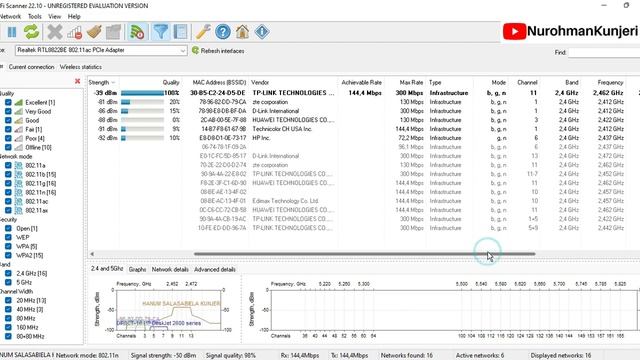The image size is (640, 360).
Task: Click the green Refresh interfaces icon
Action: point(195,50)
